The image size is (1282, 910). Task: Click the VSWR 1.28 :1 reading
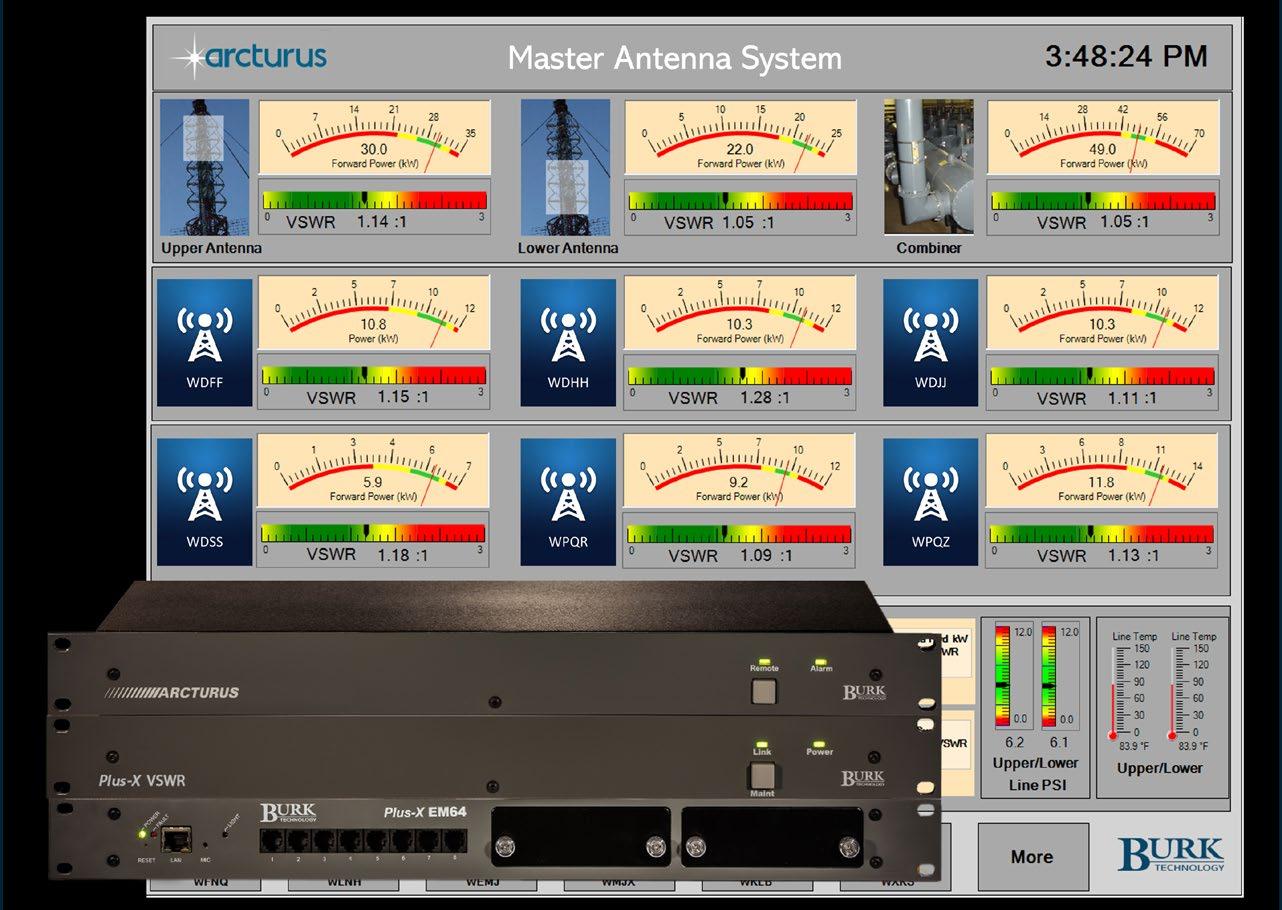tap(729, 398)
